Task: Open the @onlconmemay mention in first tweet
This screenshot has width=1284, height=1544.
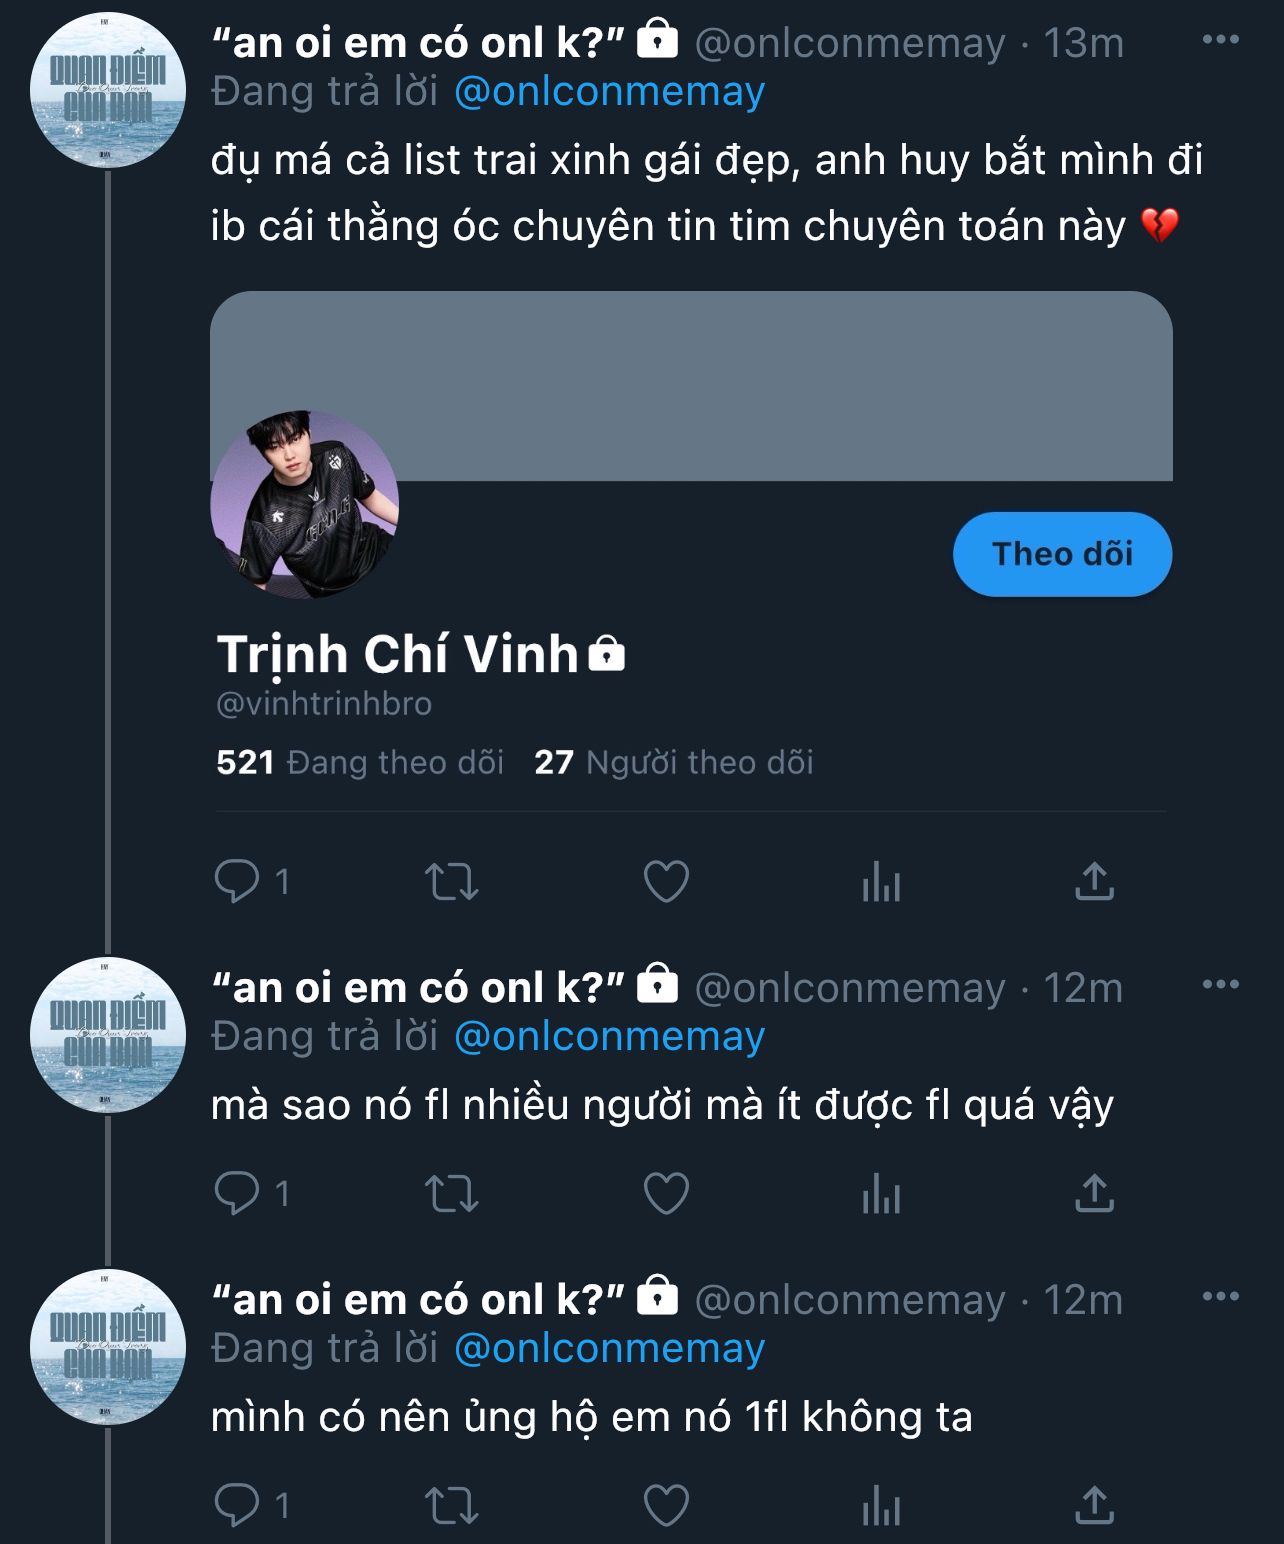Action: 610,92
